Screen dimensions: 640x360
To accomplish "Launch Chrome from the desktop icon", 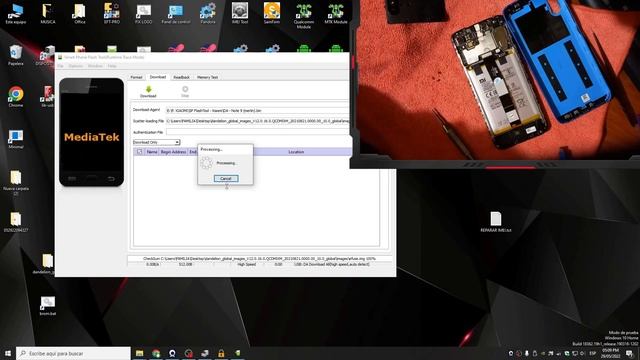I will [x=16, y=97].
